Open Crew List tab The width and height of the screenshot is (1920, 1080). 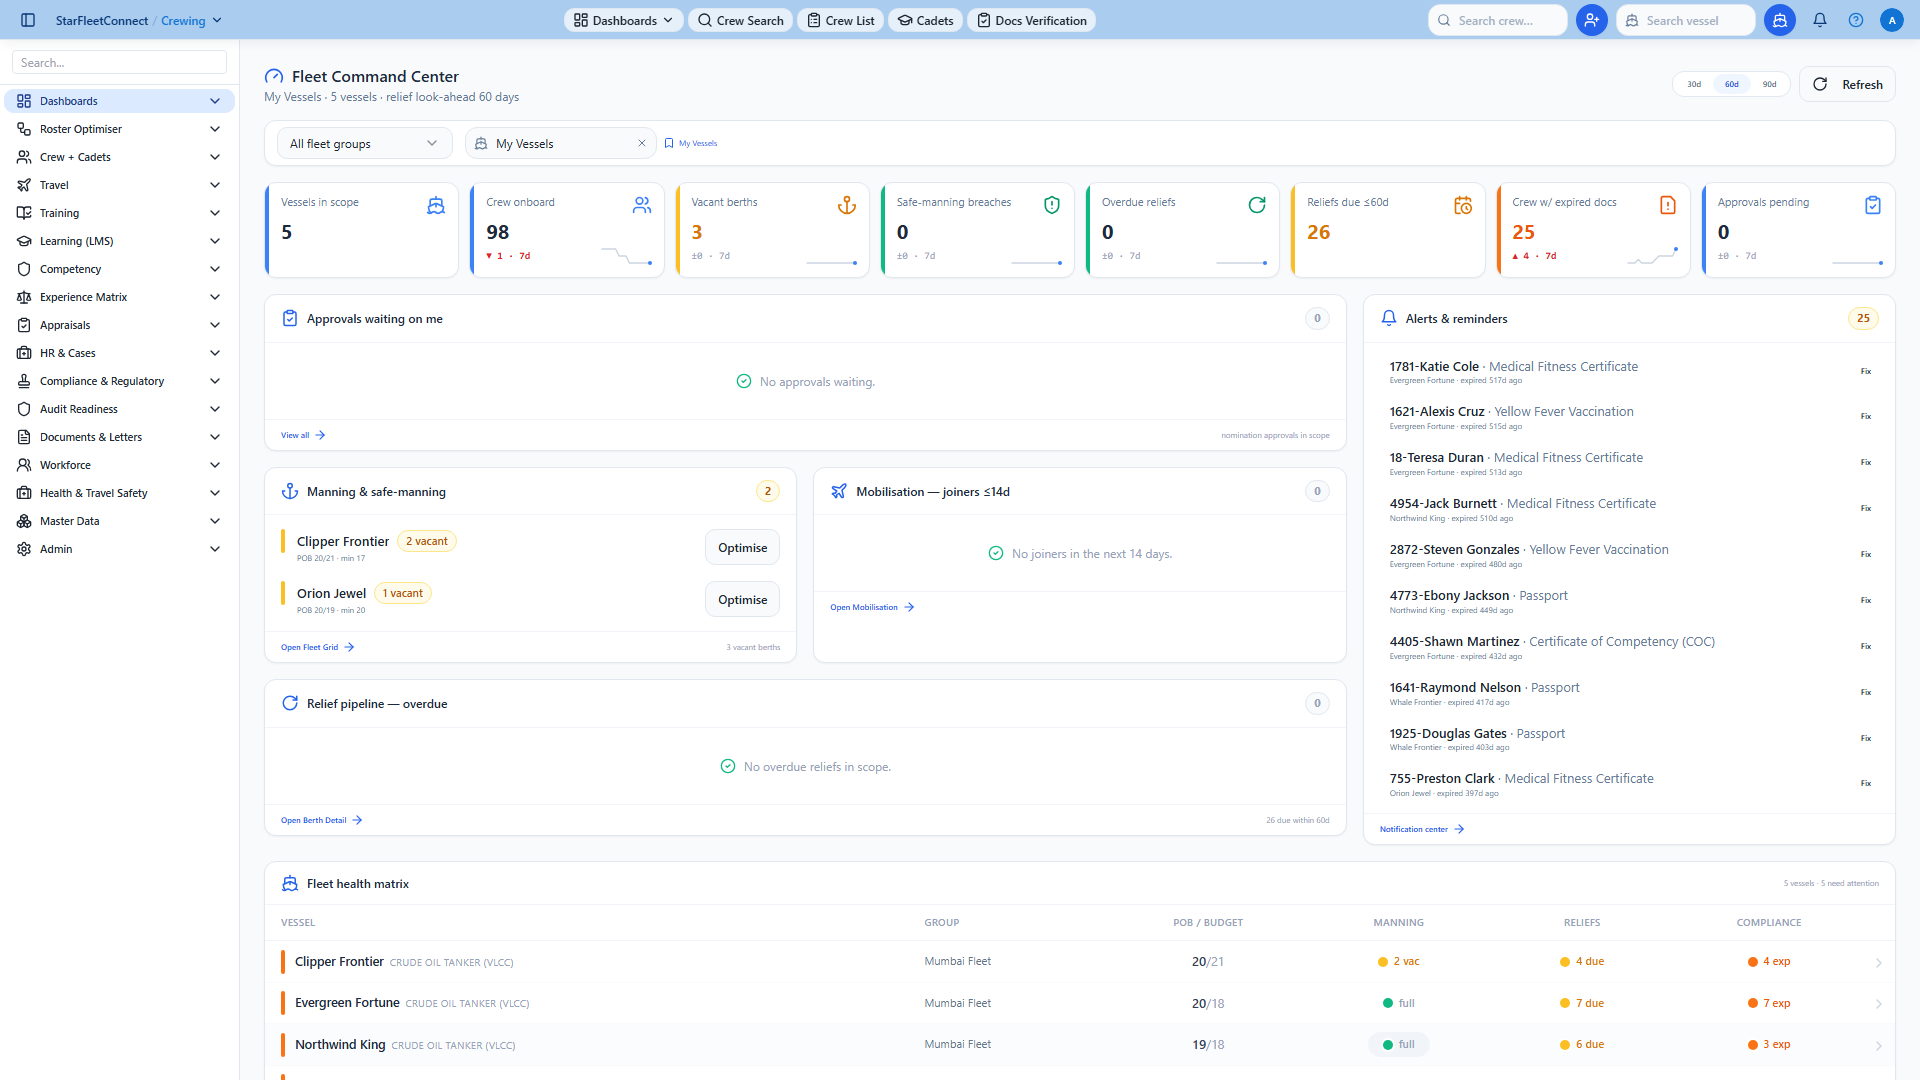[x=840, y=20]
